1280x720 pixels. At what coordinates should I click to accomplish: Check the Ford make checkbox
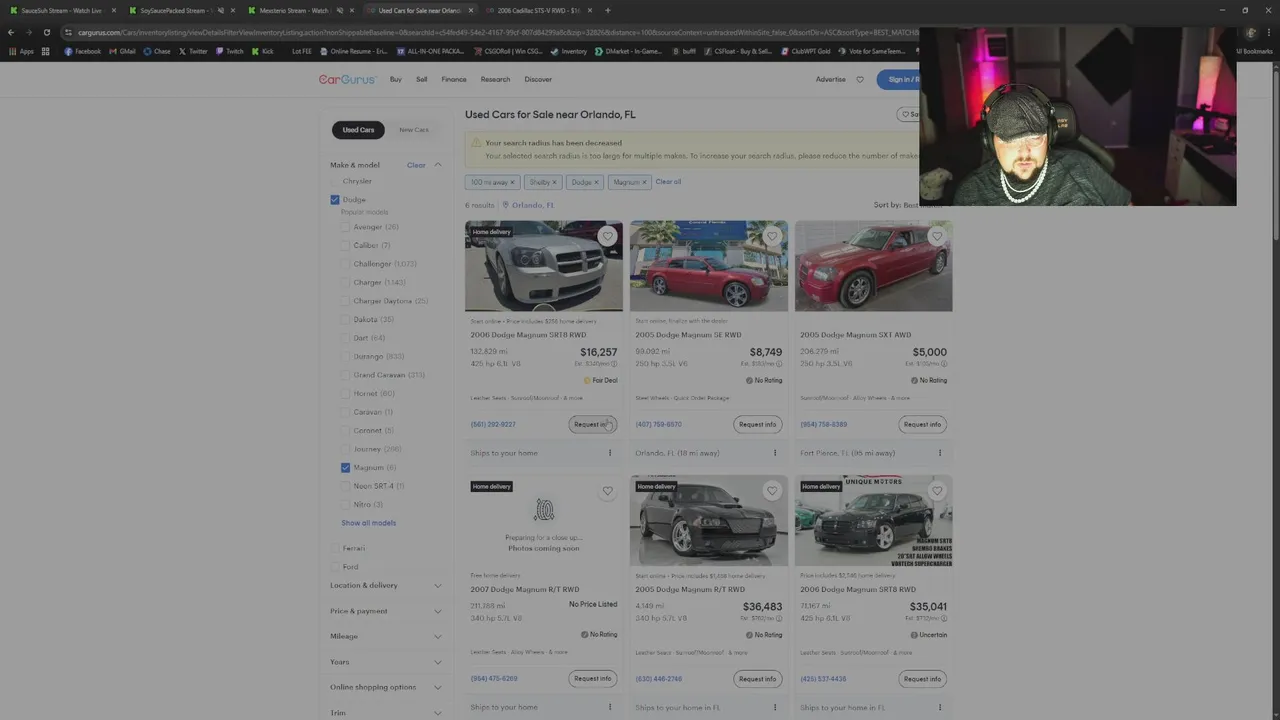point(335,567)
